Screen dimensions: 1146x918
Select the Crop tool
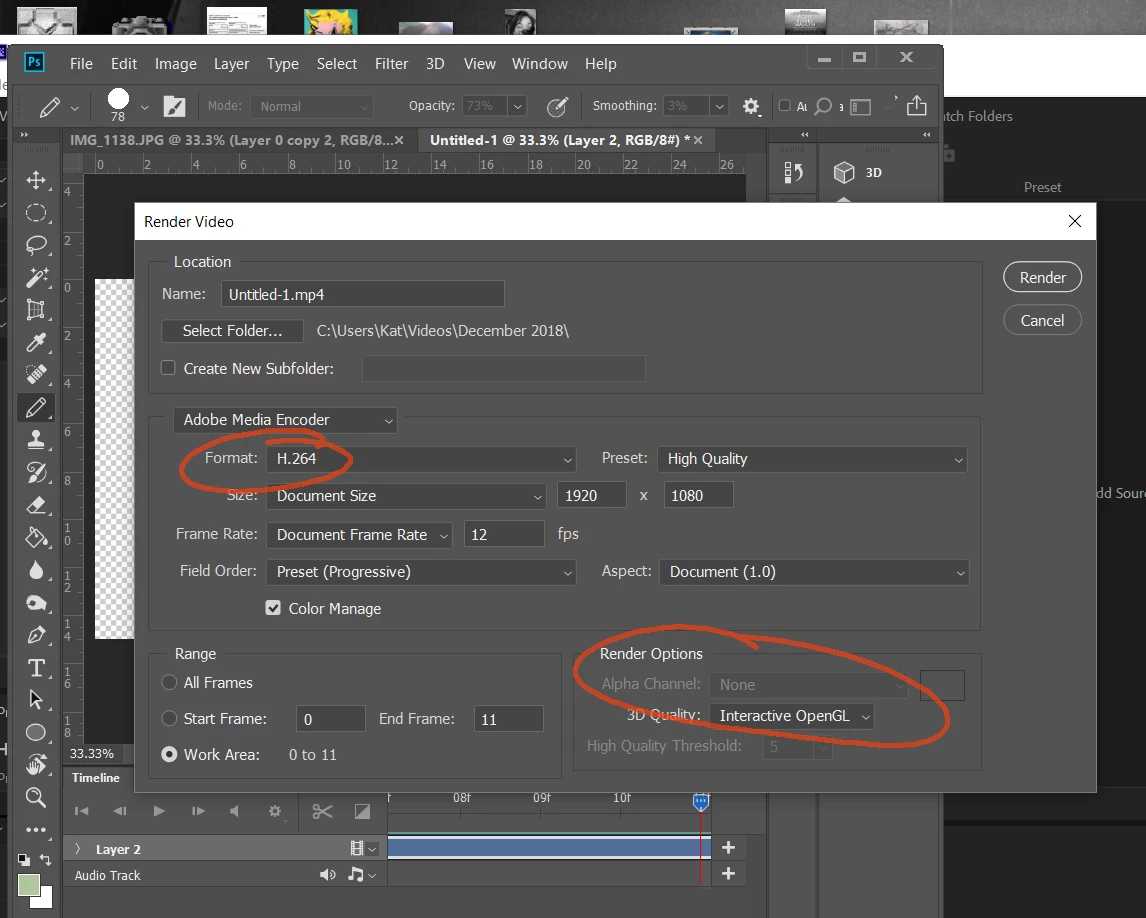tap(36, 310)
